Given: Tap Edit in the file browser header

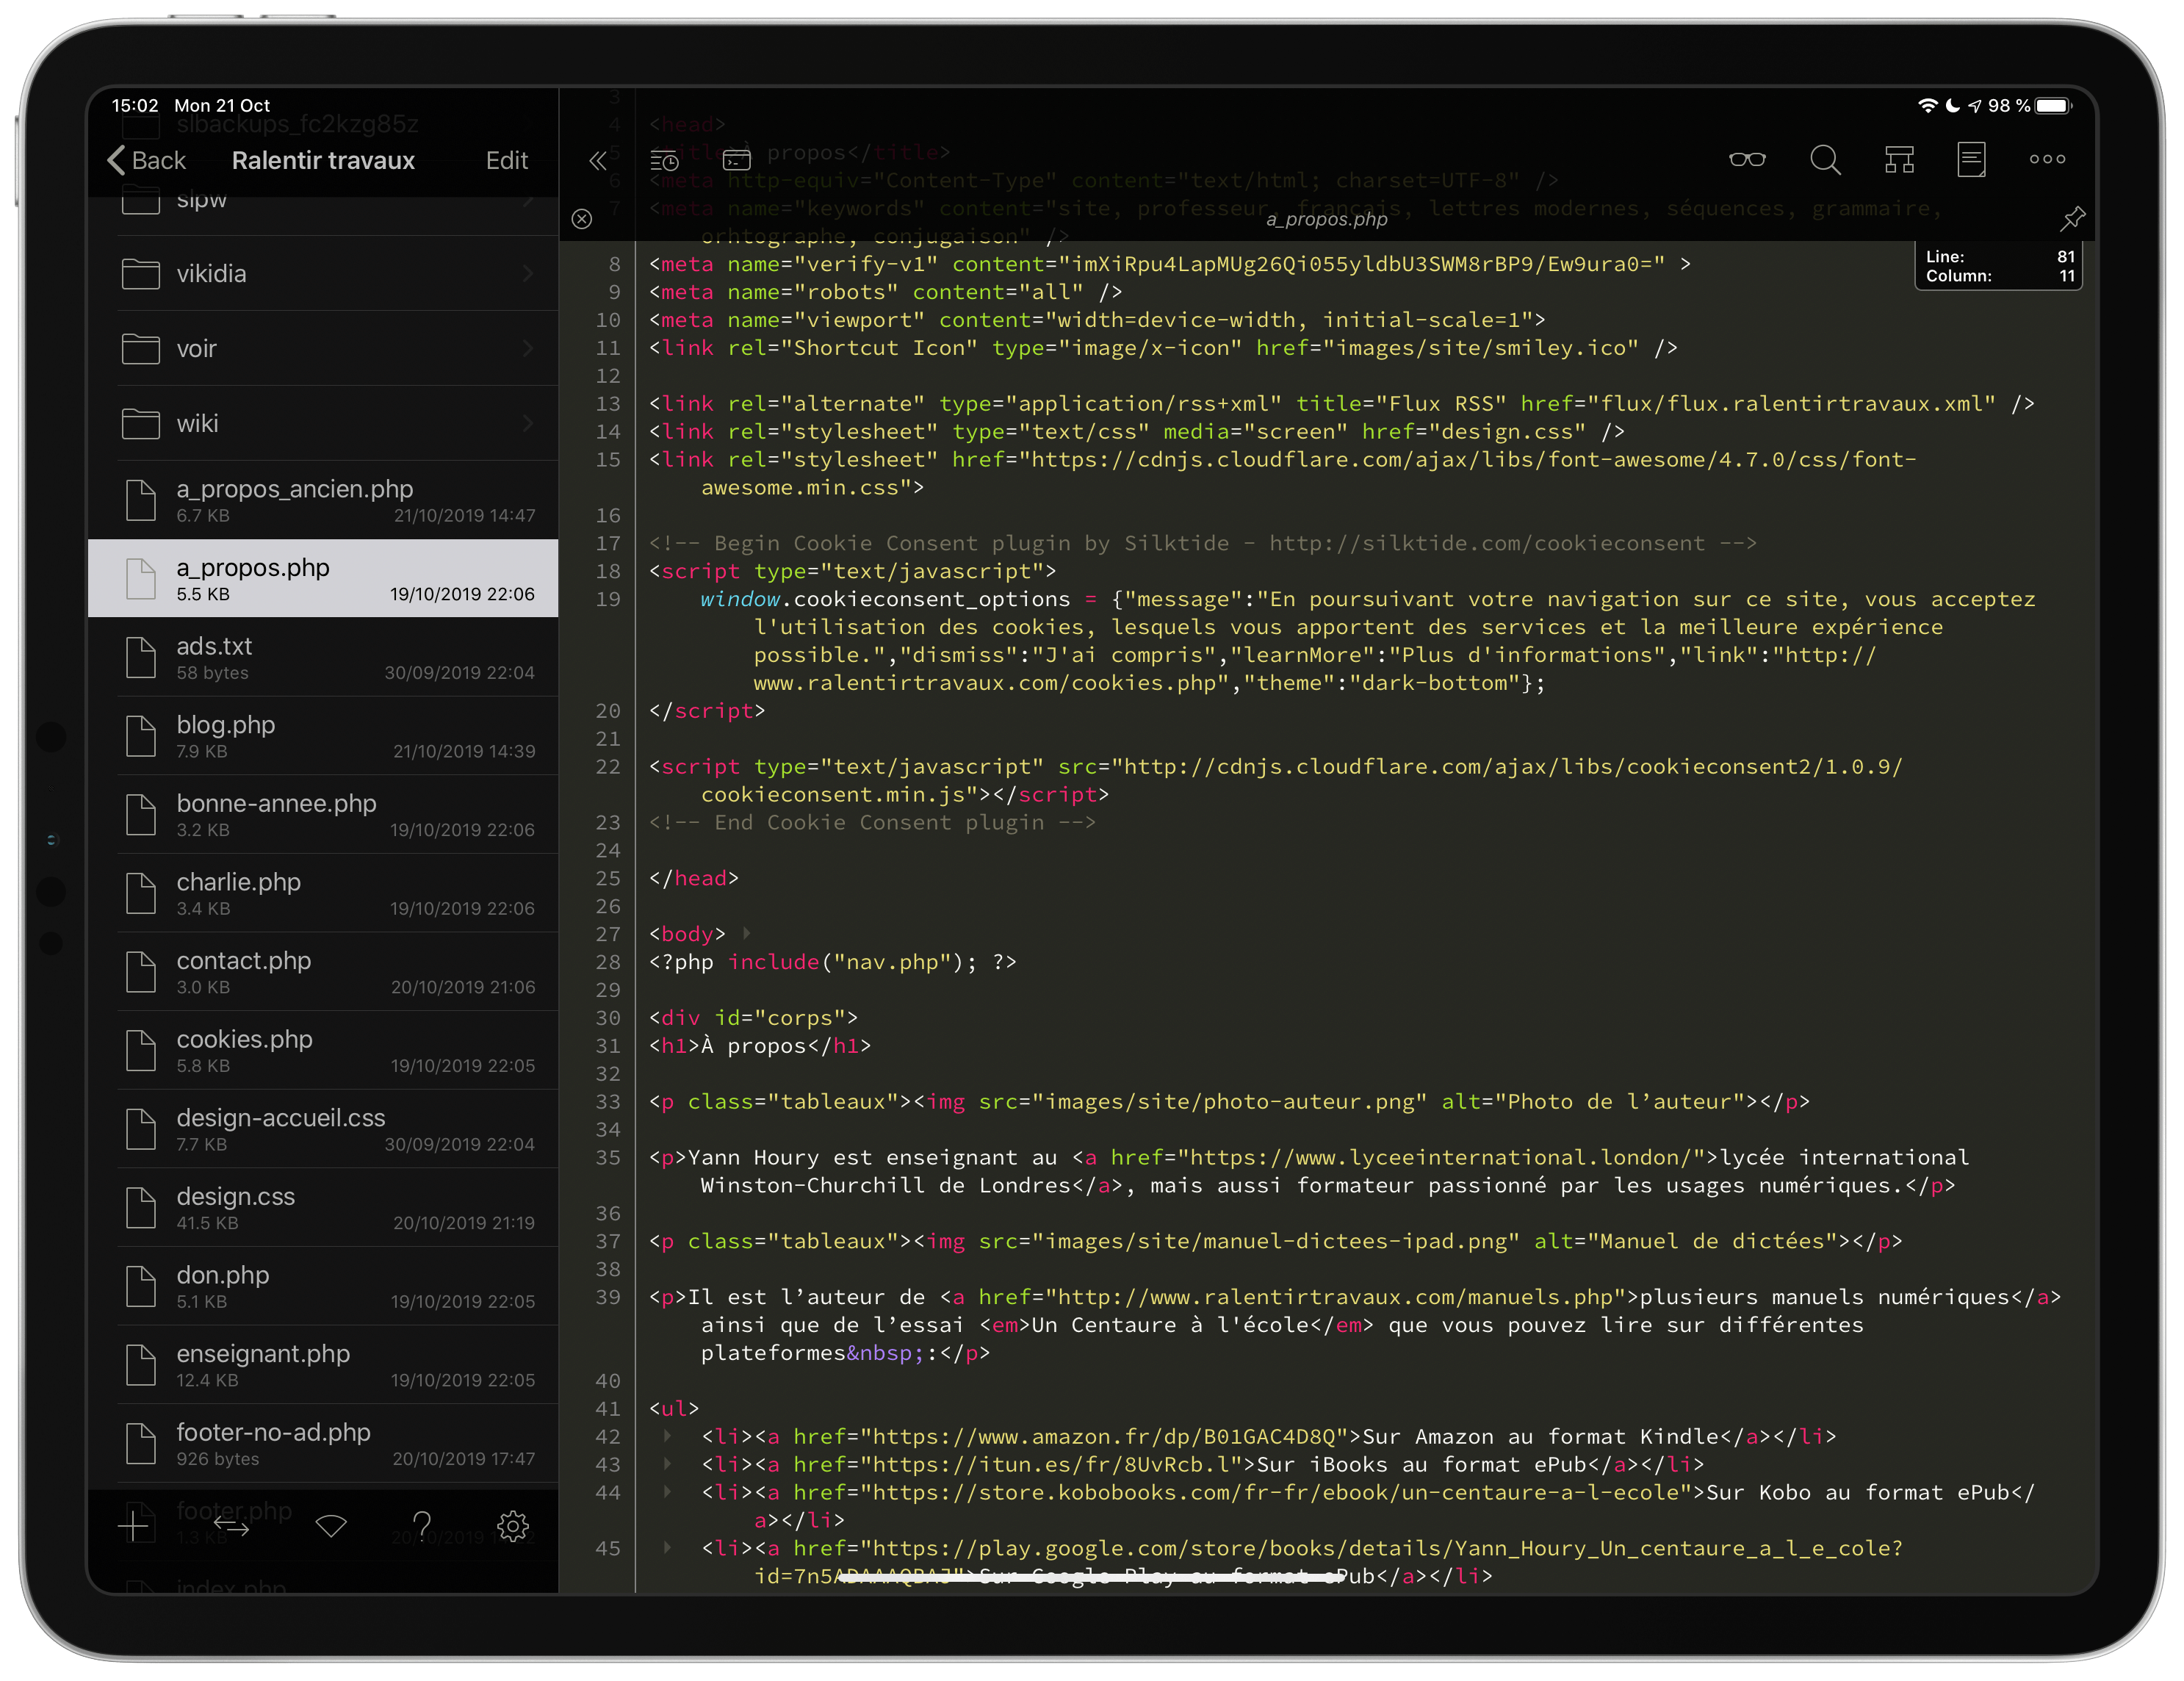Looking at the screenshot, I should [x=507, y=160].
